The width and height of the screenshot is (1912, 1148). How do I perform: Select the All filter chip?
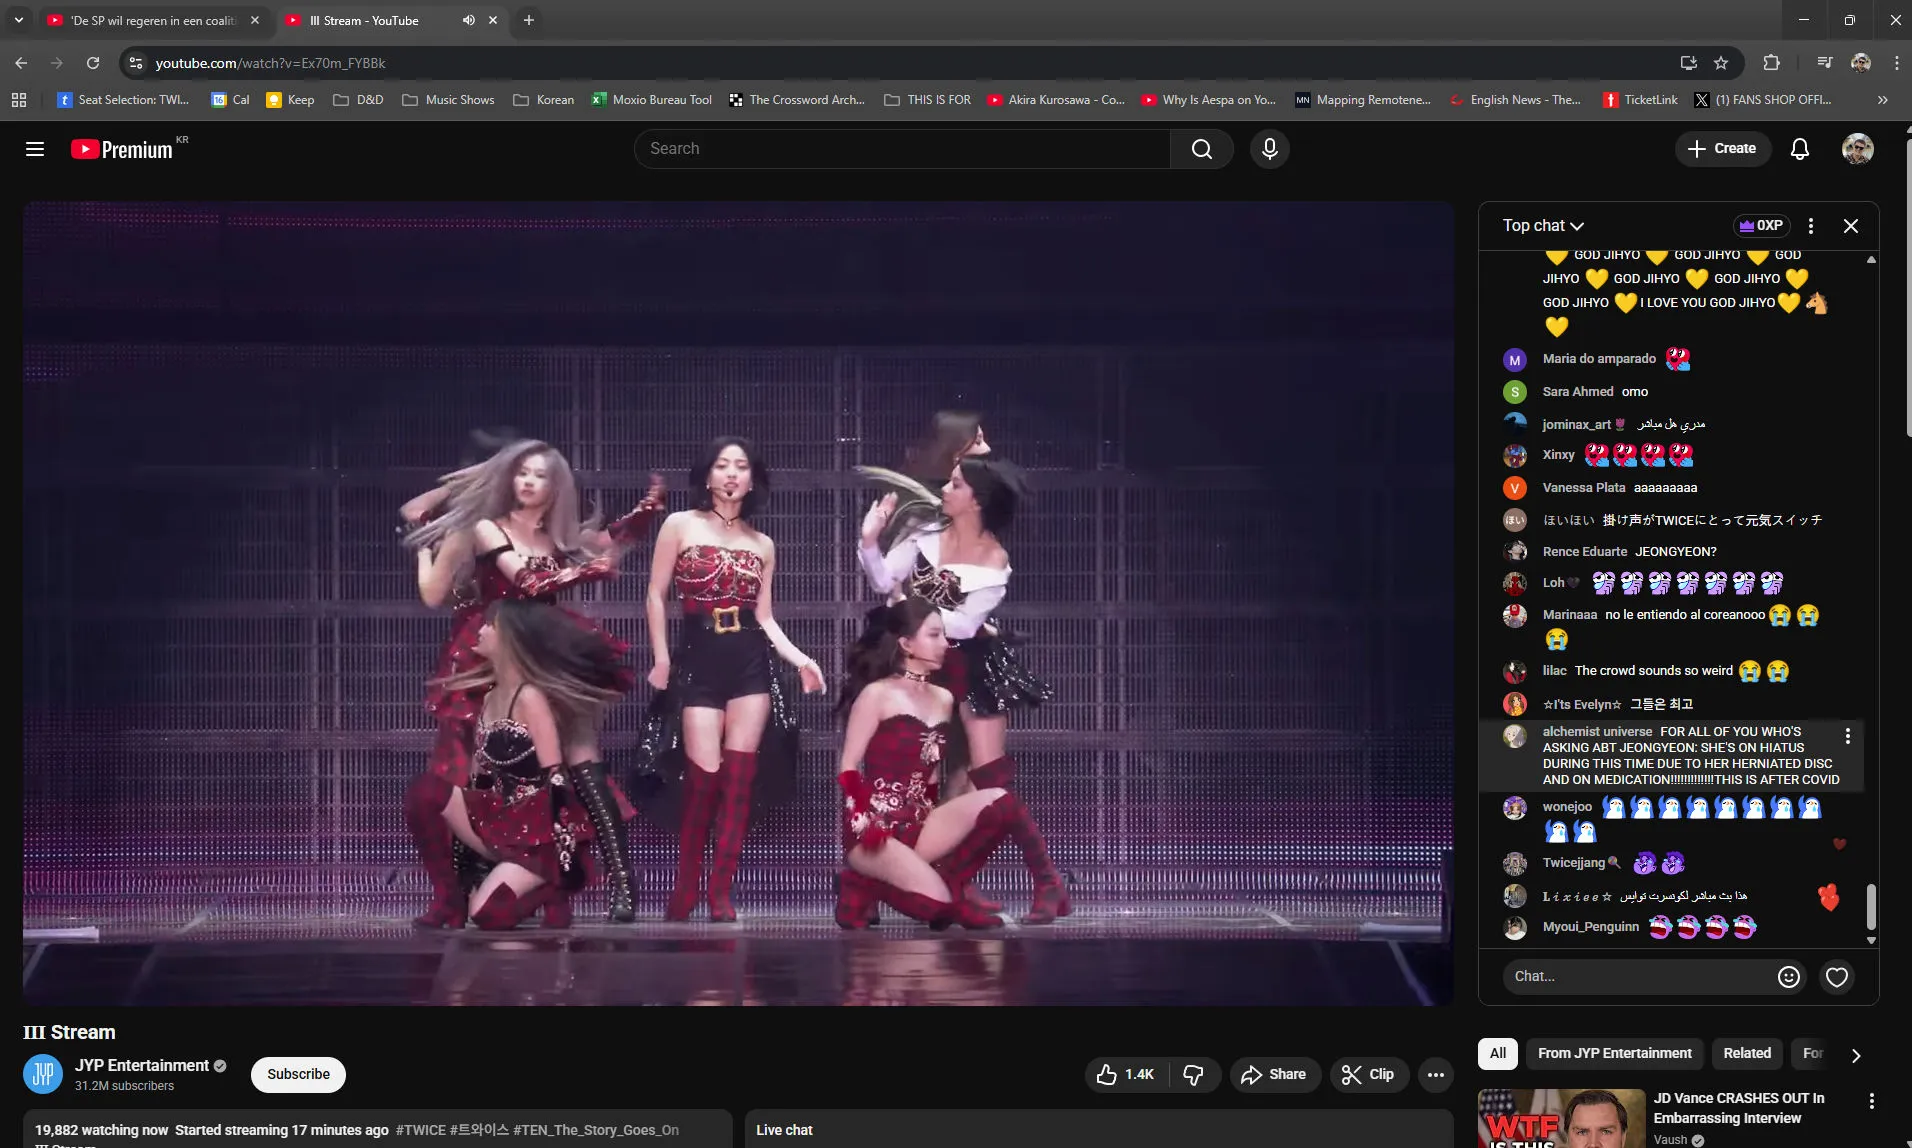pos(1498,1054)
